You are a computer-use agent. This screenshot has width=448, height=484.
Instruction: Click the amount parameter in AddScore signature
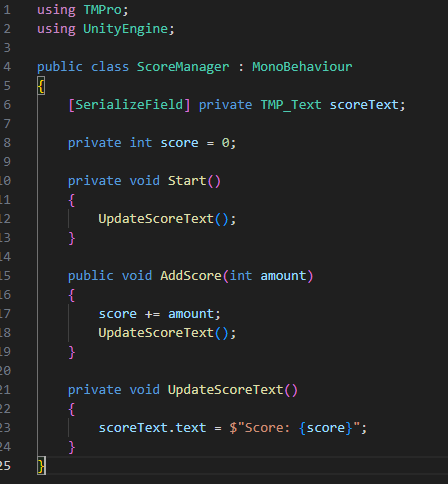(x=283, y=276)
